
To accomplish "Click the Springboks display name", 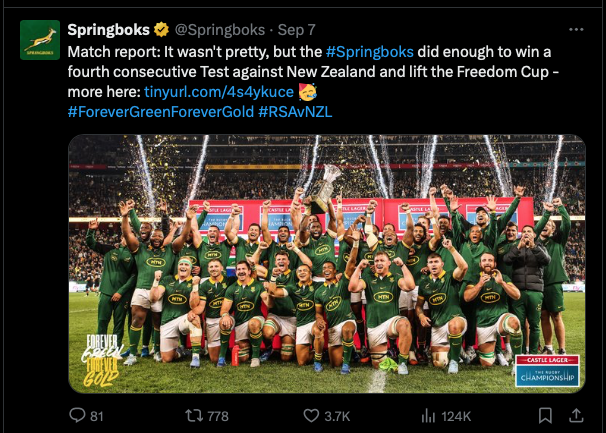I will 109,29.
